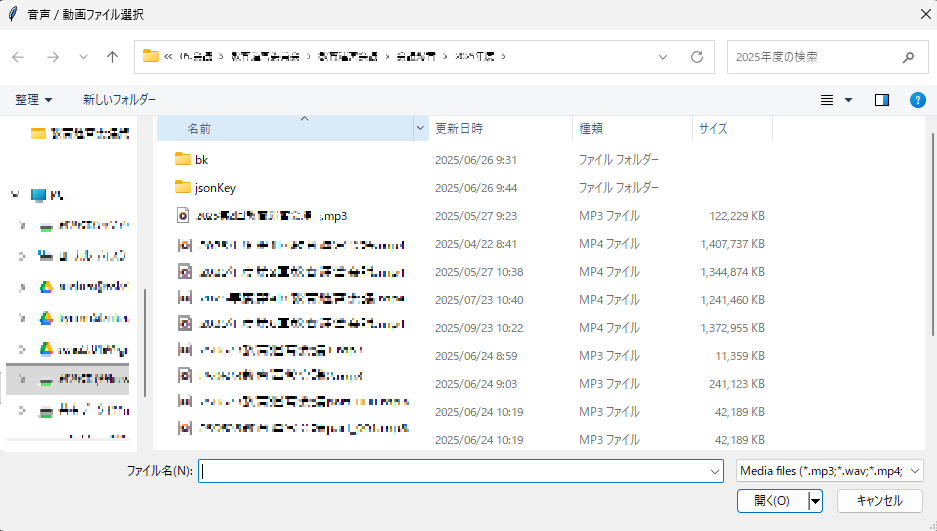
Task: Click the folder icon in address bar
Action: point(151,56)
